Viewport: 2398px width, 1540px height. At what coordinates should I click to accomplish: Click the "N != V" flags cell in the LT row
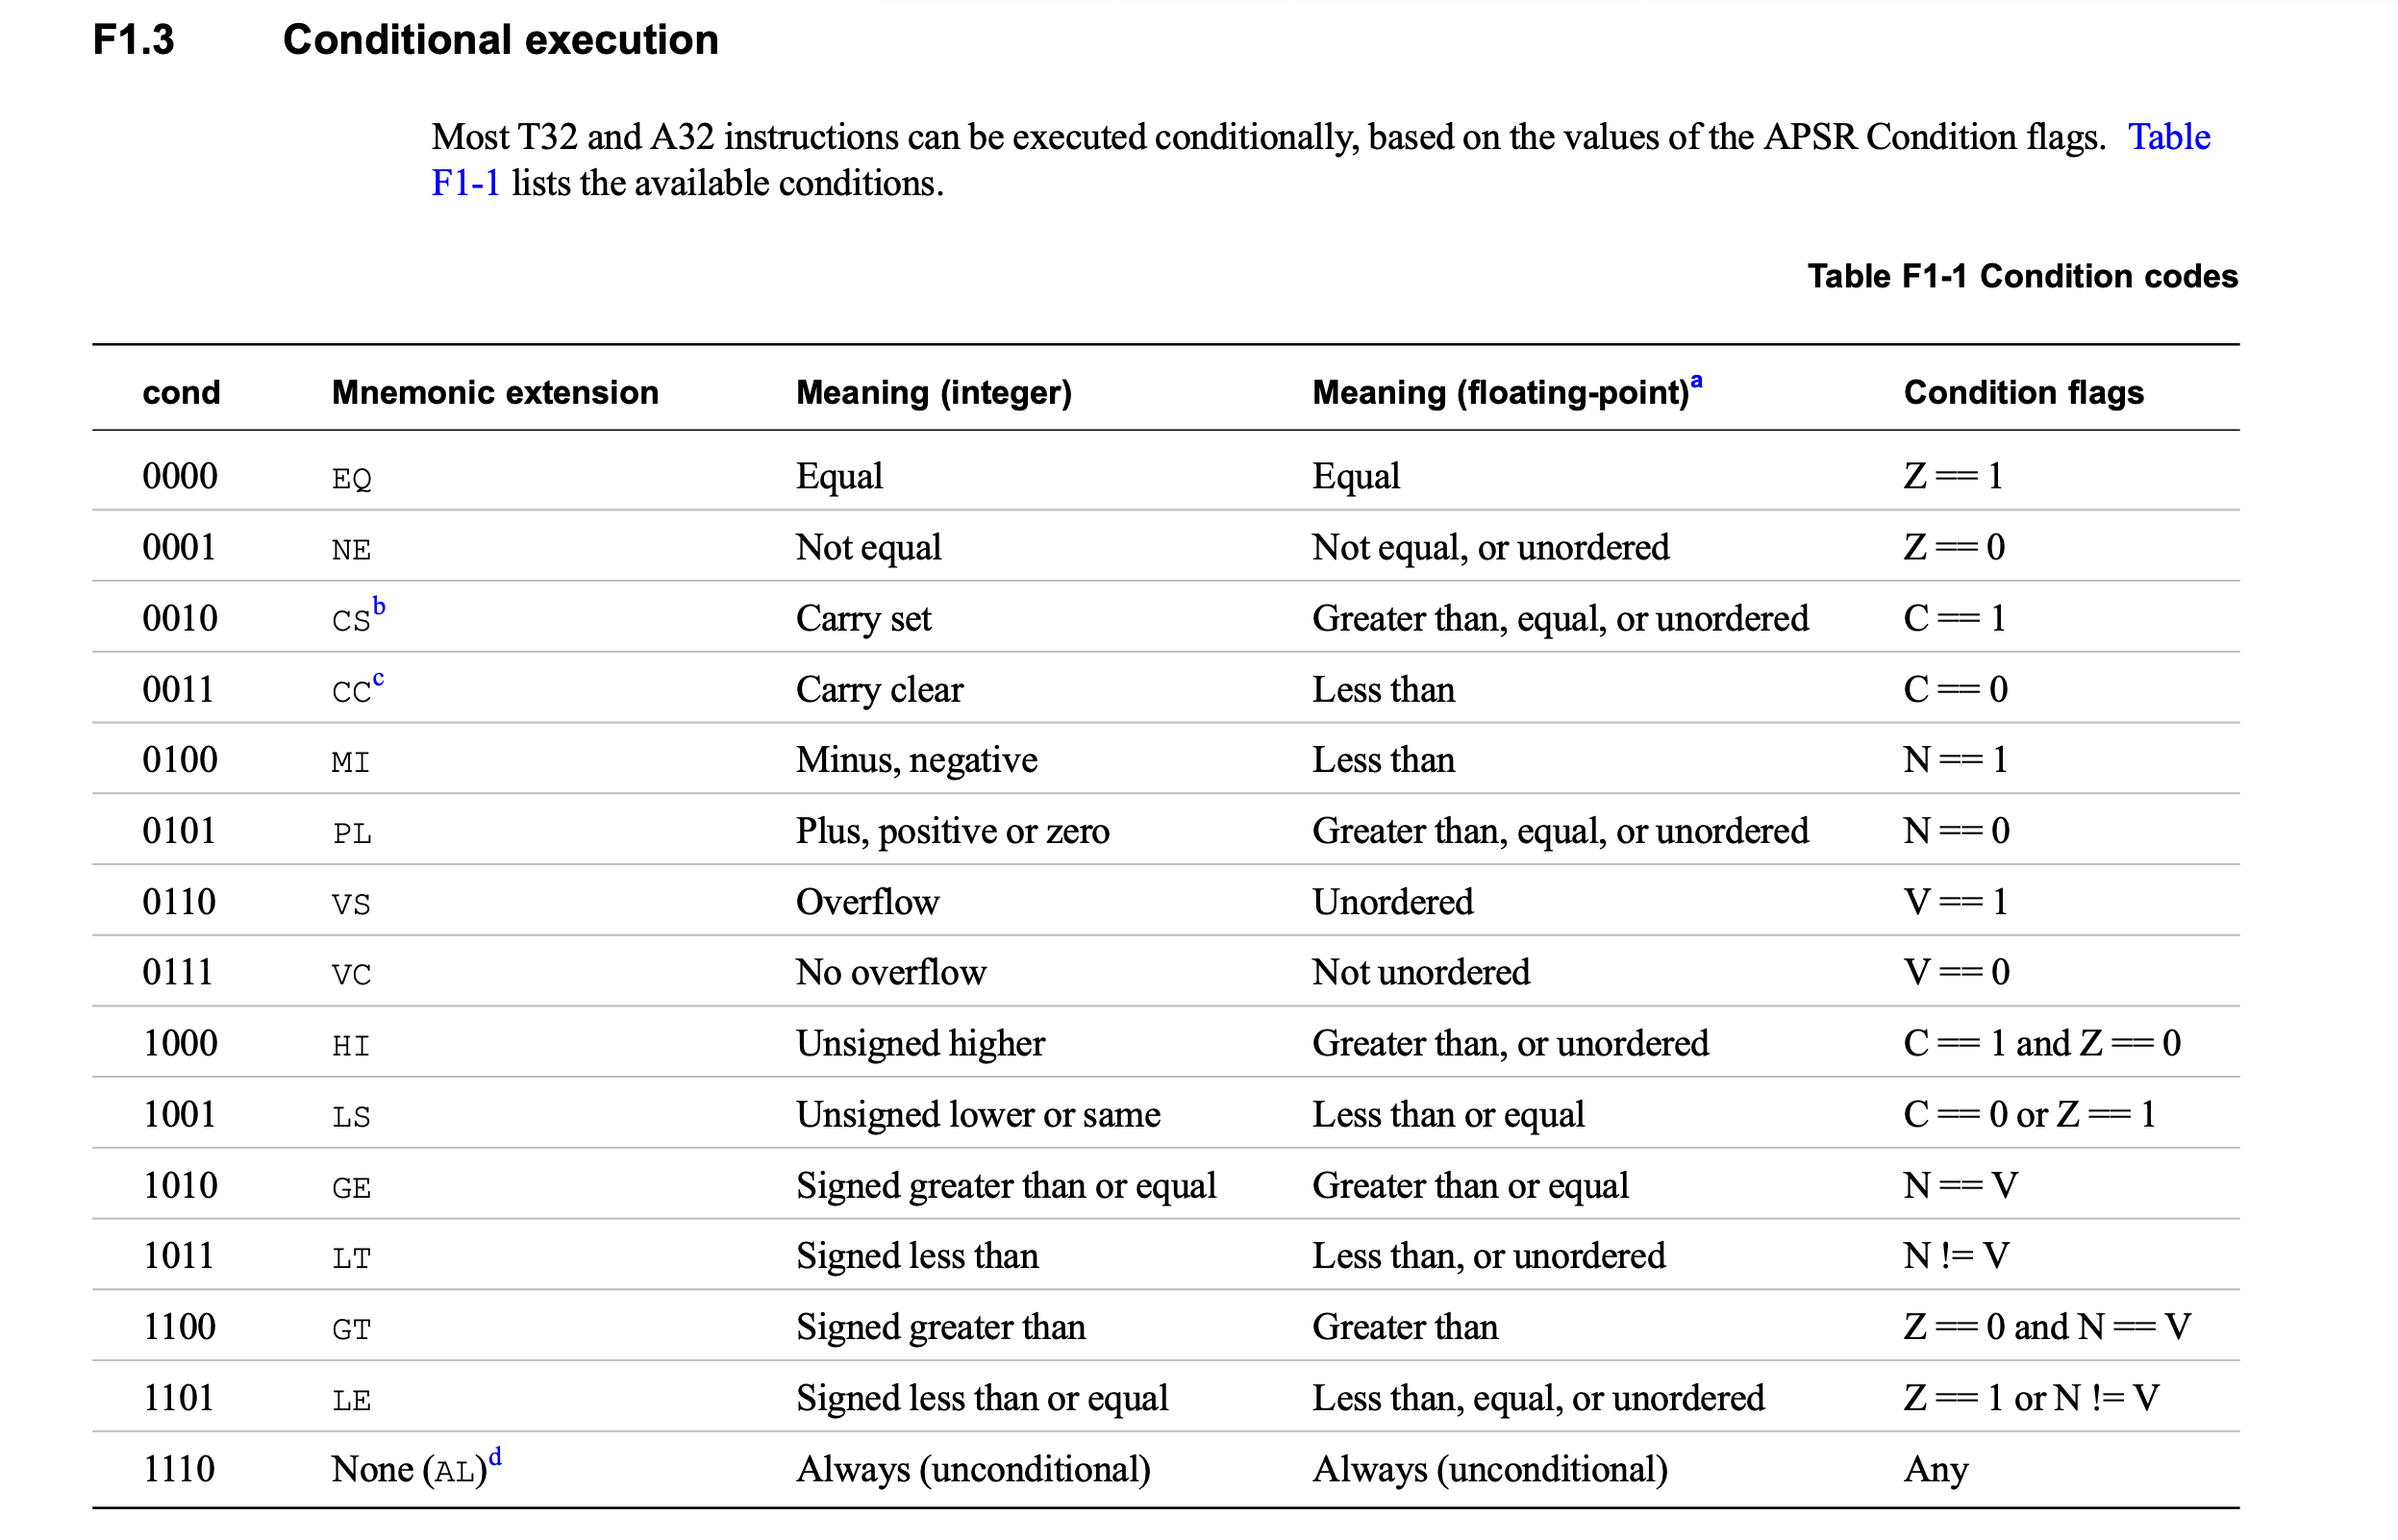[x=1955, y=1256]
